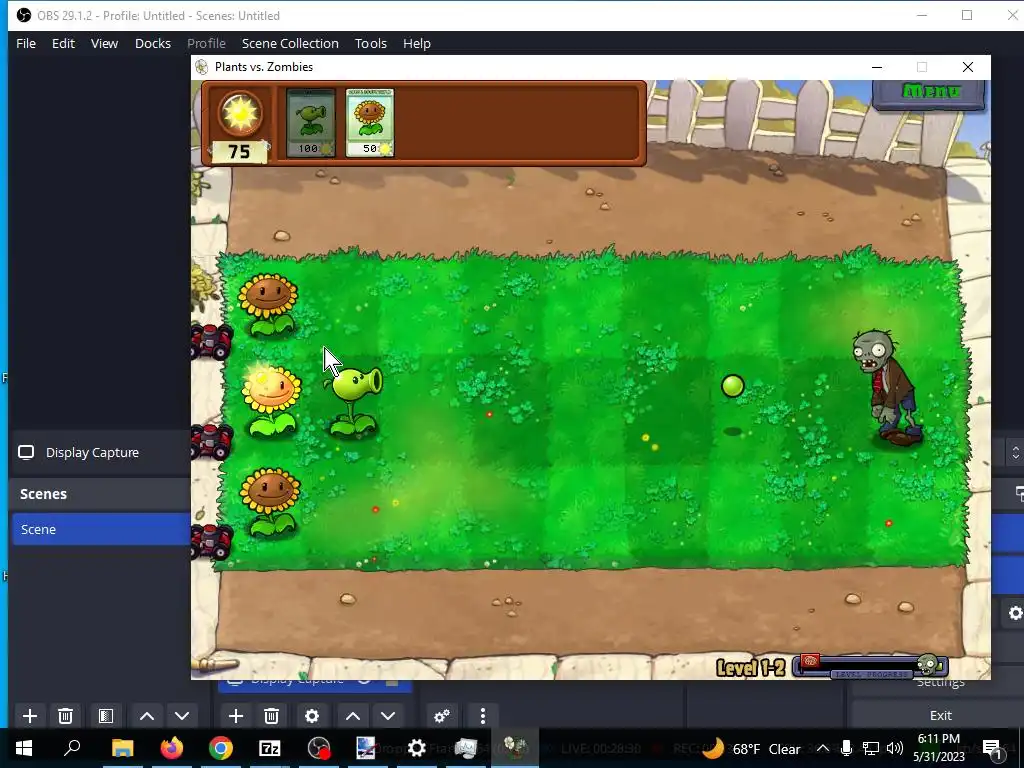Viewport: 1024px width, 768px height.
Task: Move source up with Sources toolbar arrow
Action: point(353,716)
